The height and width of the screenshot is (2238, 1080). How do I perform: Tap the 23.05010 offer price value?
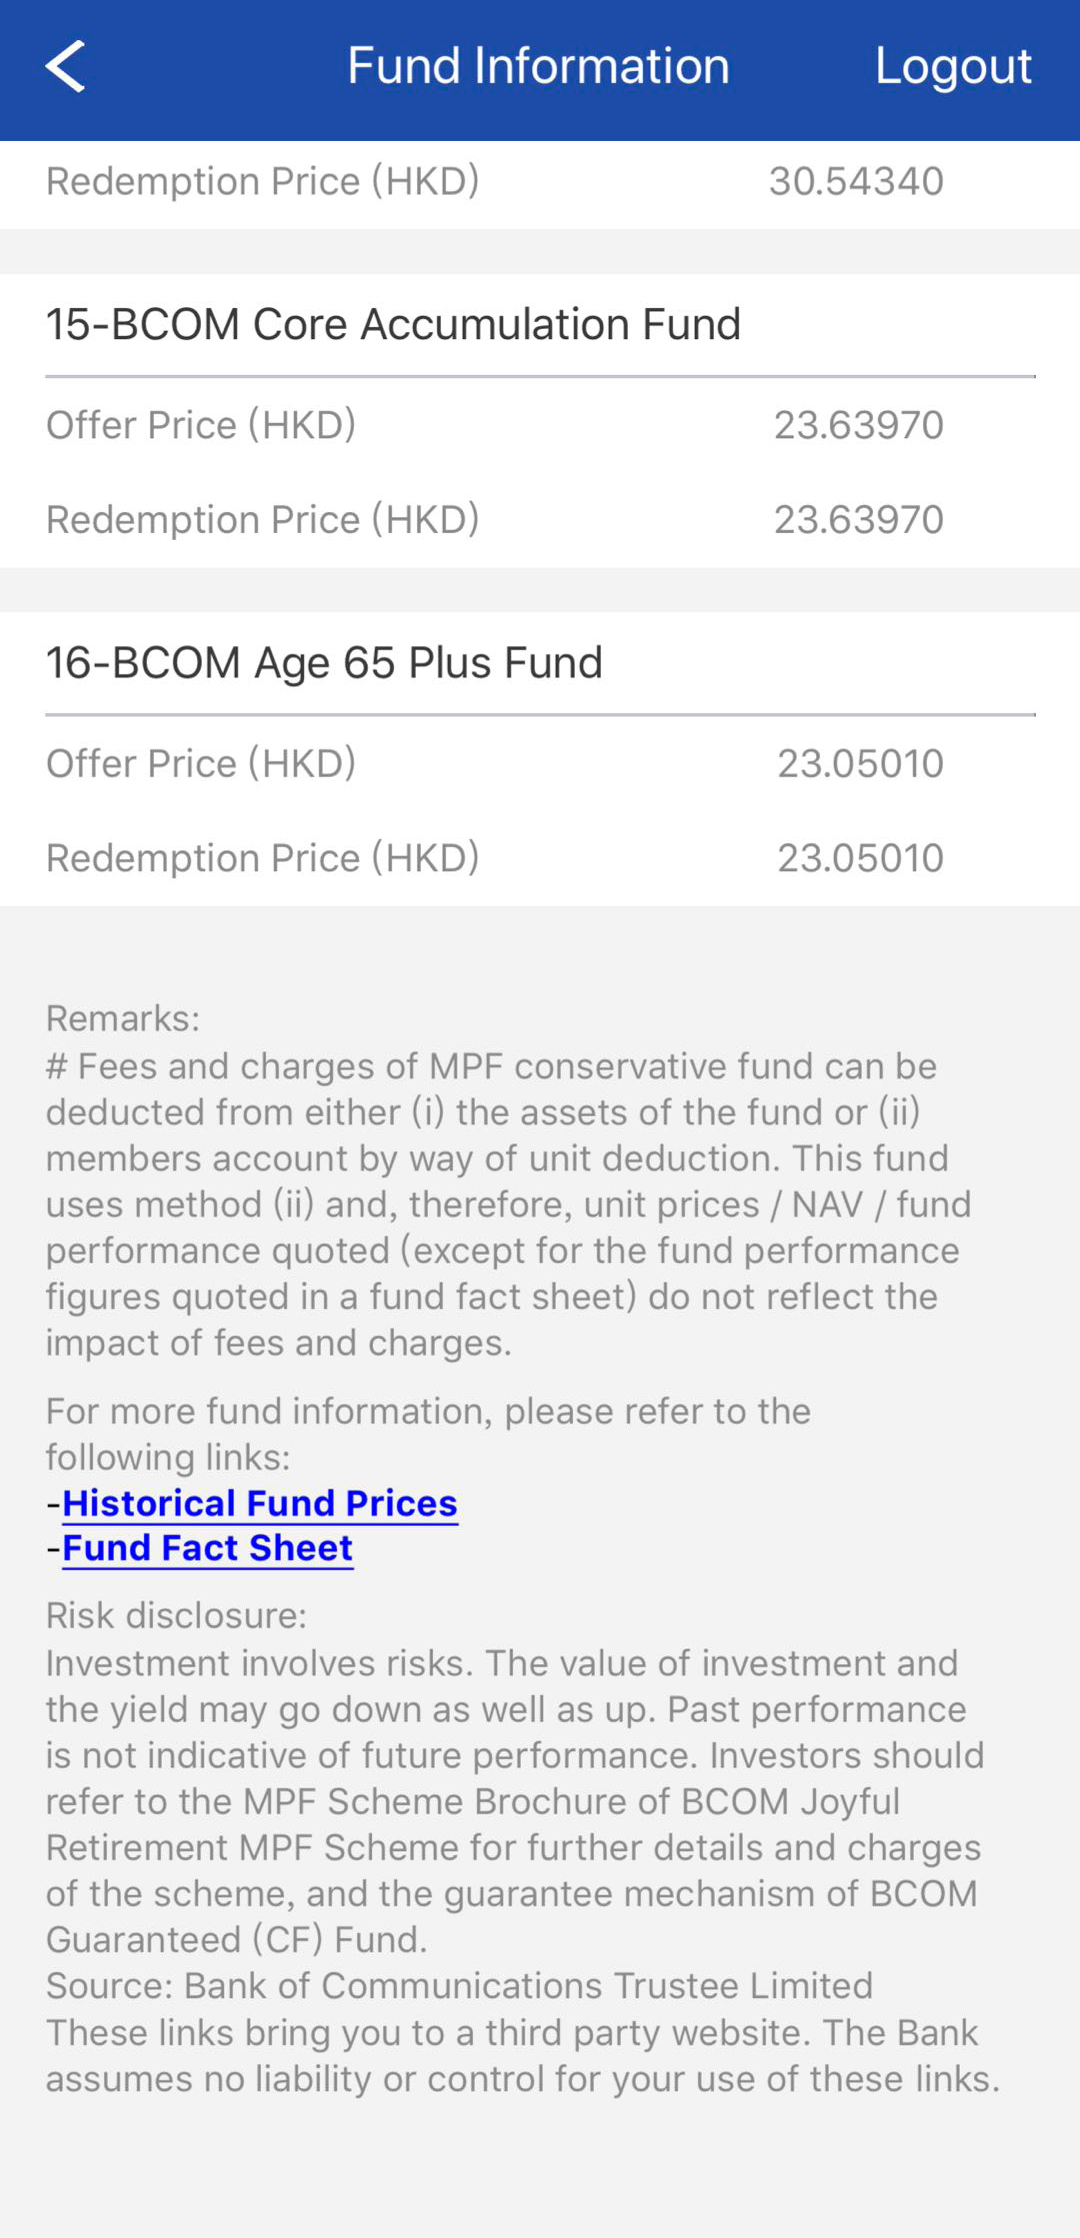(x=860, y=763)
